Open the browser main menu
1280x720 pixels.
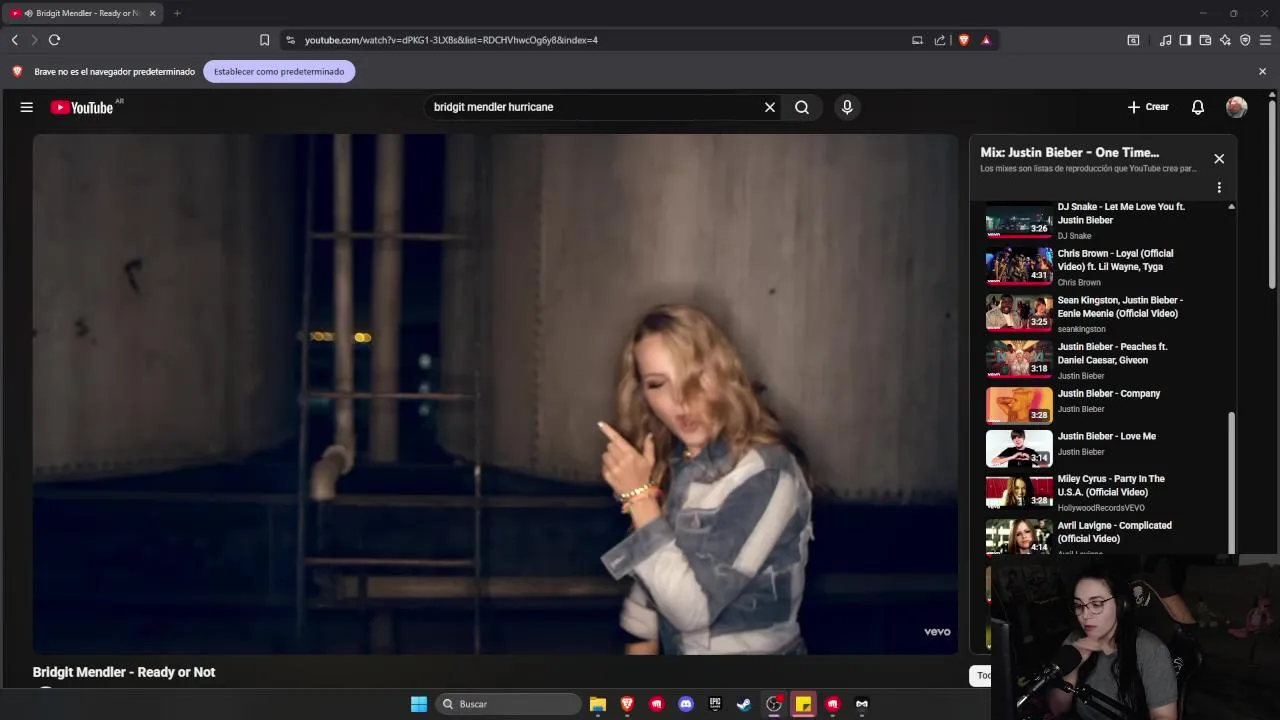coord(1266,40)
